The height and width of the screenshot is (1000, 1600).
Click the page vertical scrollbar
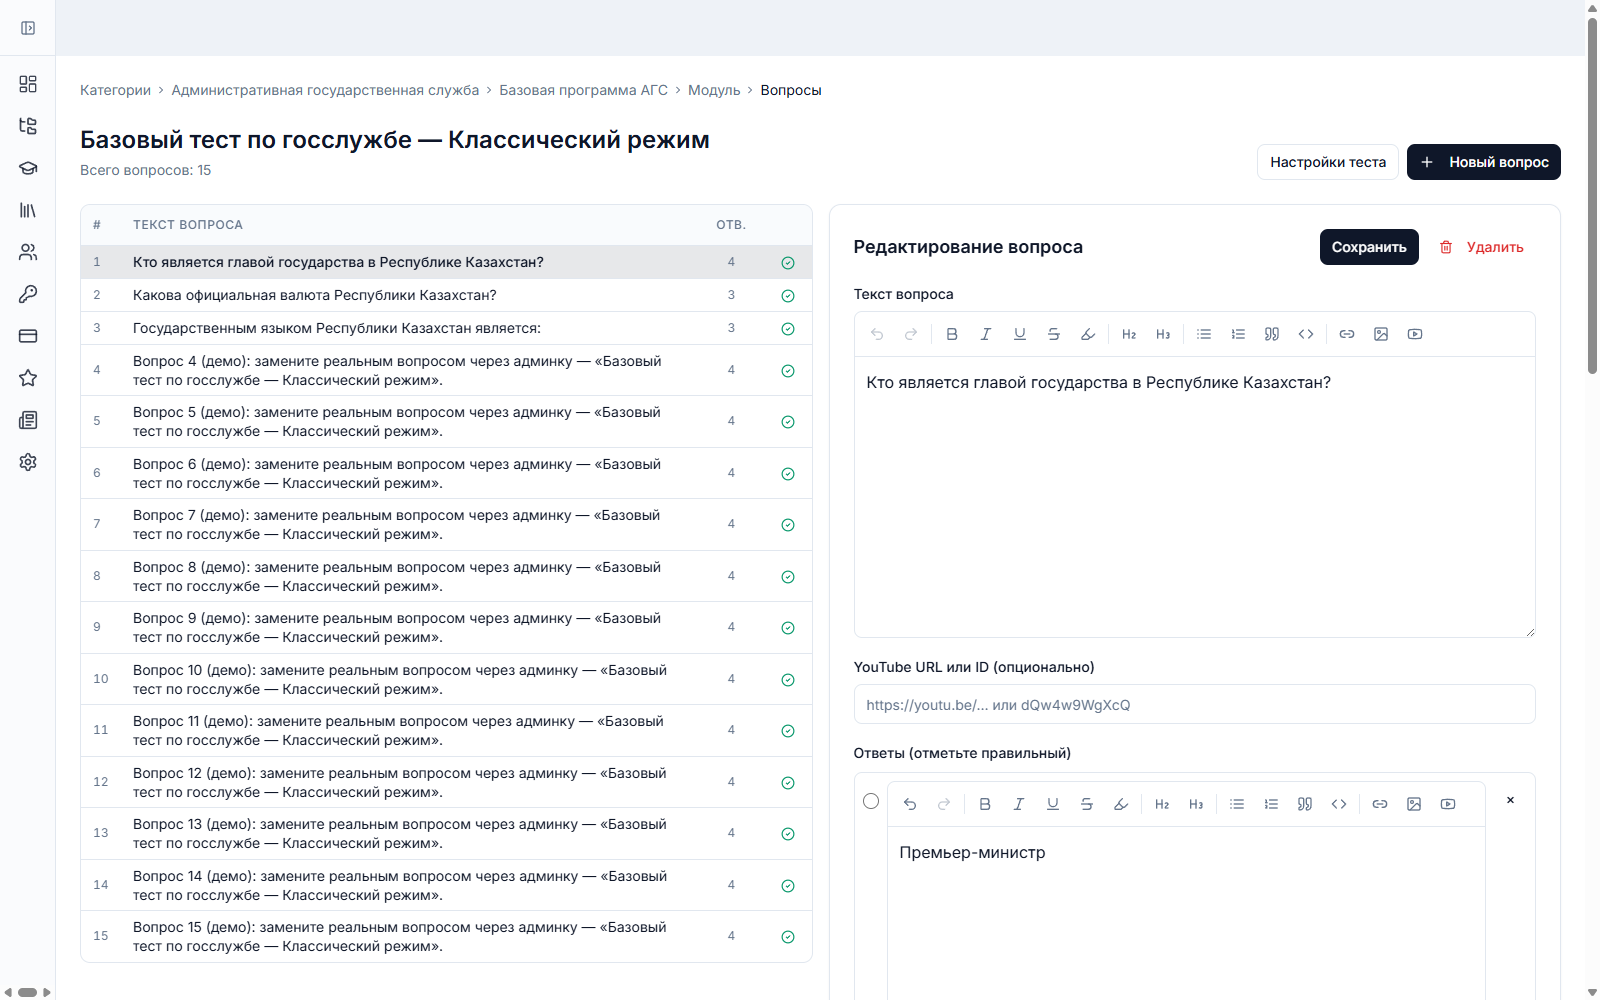pyautogui.click(x=1592, y=195)
